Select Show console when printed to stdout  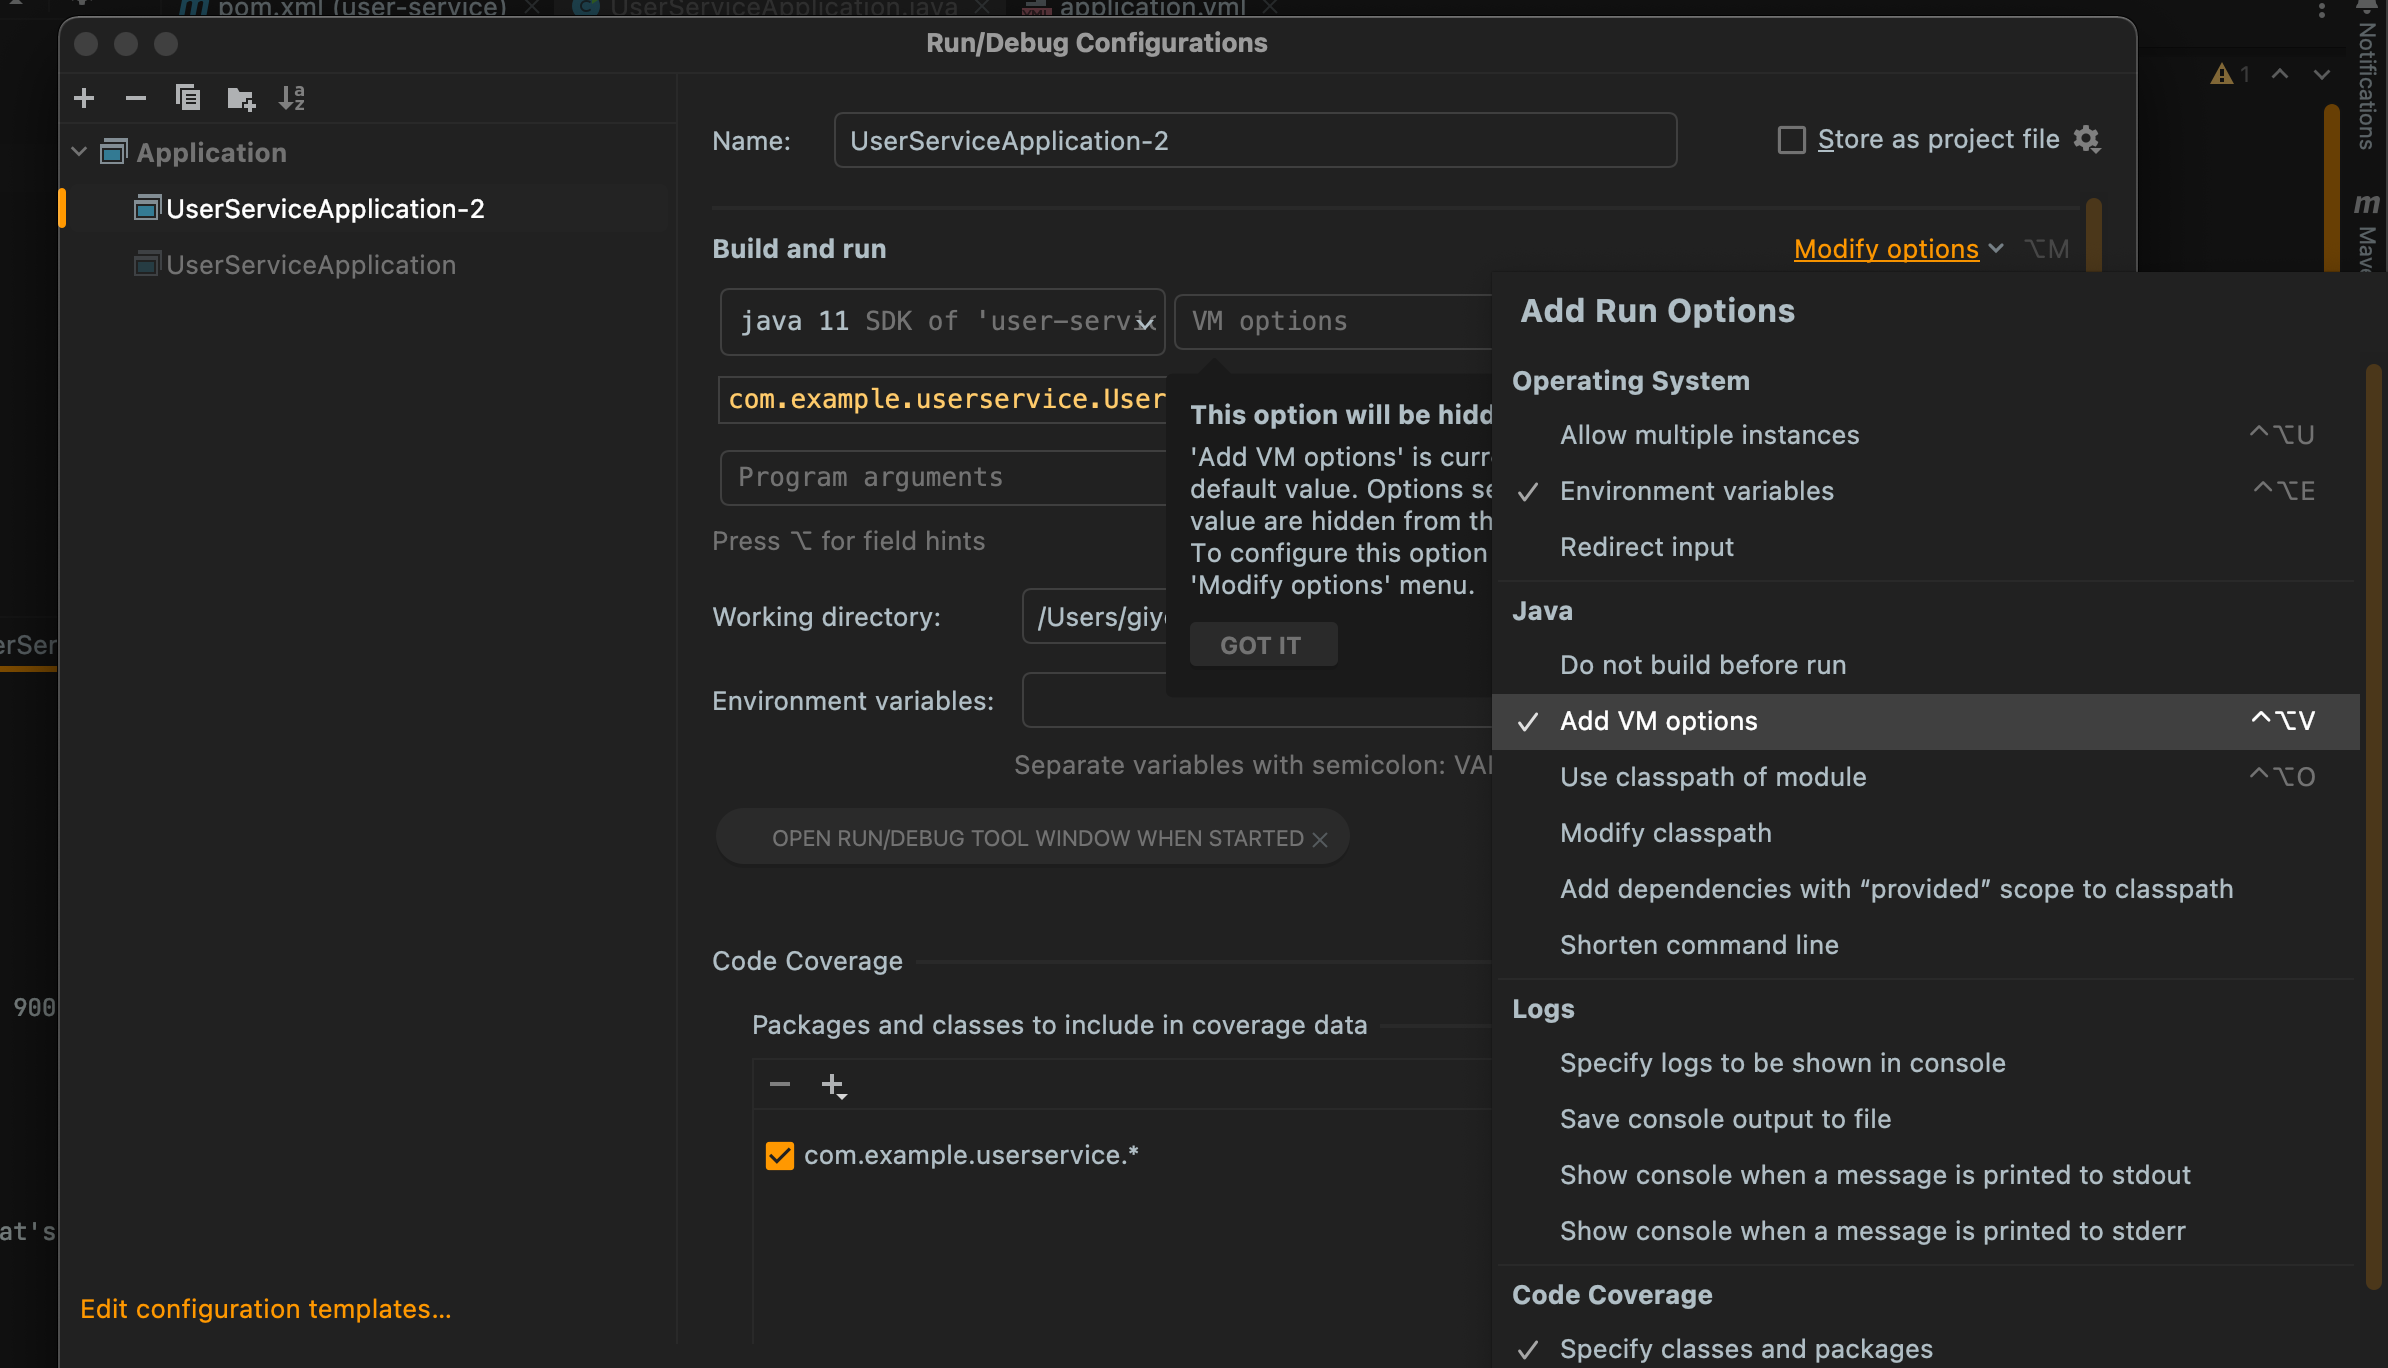(x=1926, y=1175)
